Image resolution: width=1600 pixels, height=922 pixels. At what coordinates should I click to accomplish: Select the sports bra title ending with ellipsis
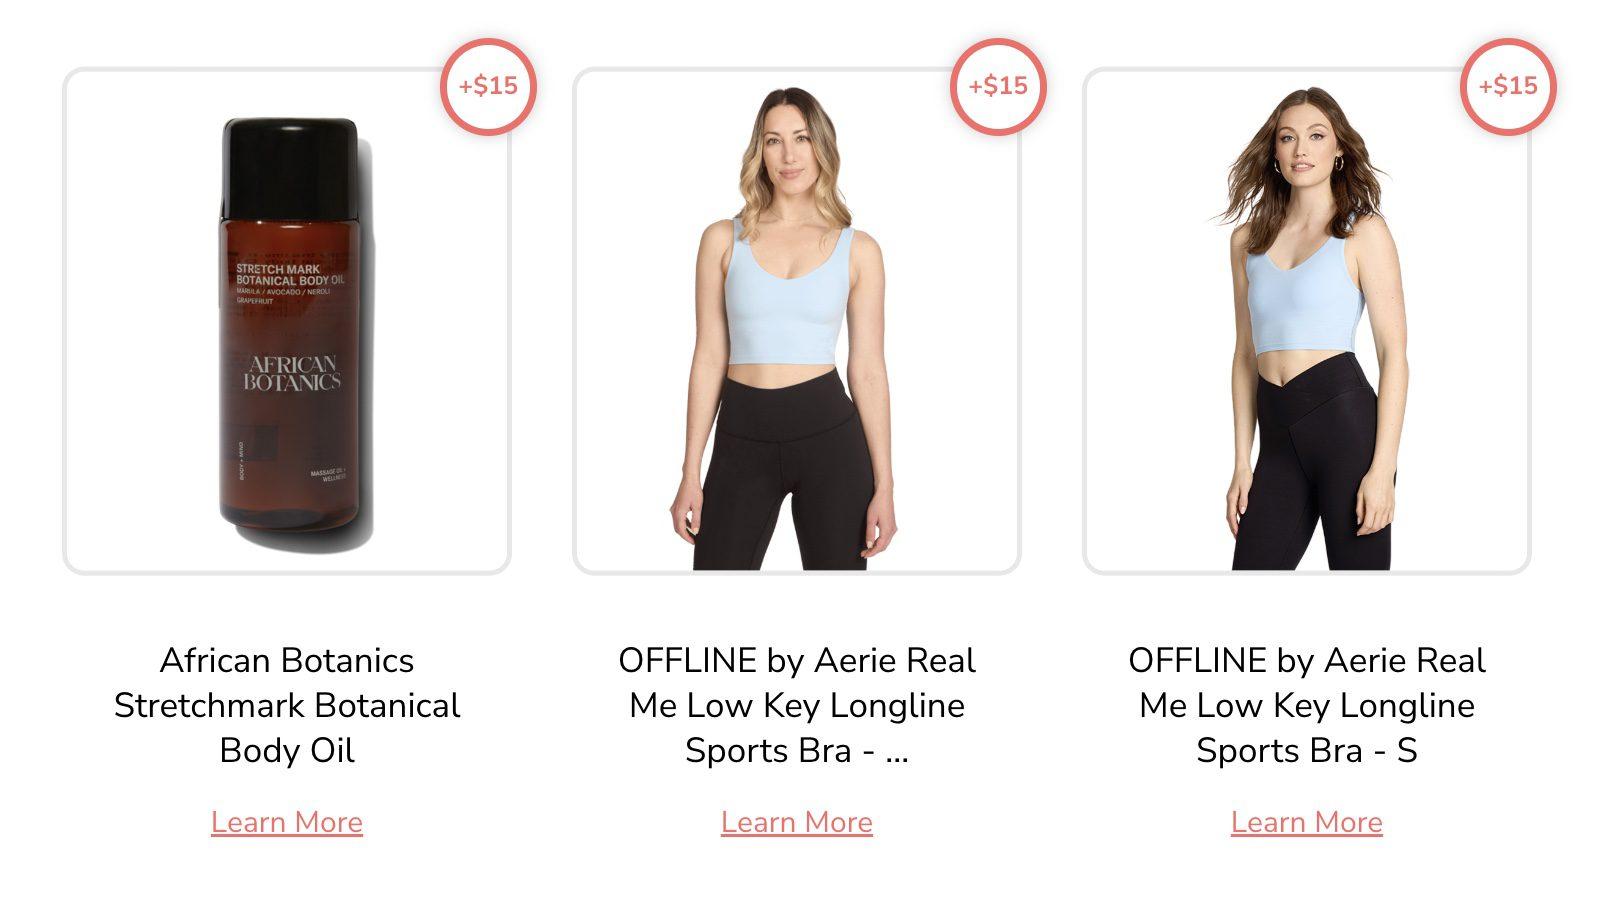pyautogui.click(x=797, y=705)
